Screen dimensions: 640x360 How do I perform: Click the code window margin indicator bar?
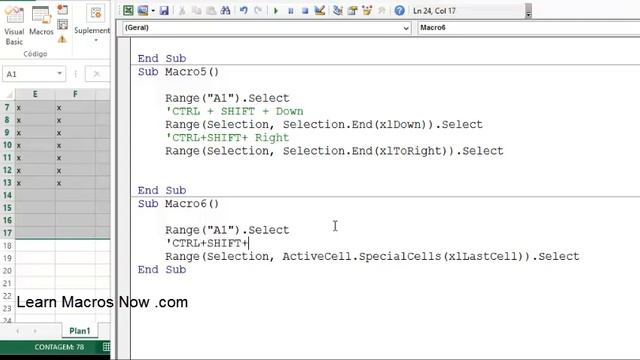tap(124, 198)
